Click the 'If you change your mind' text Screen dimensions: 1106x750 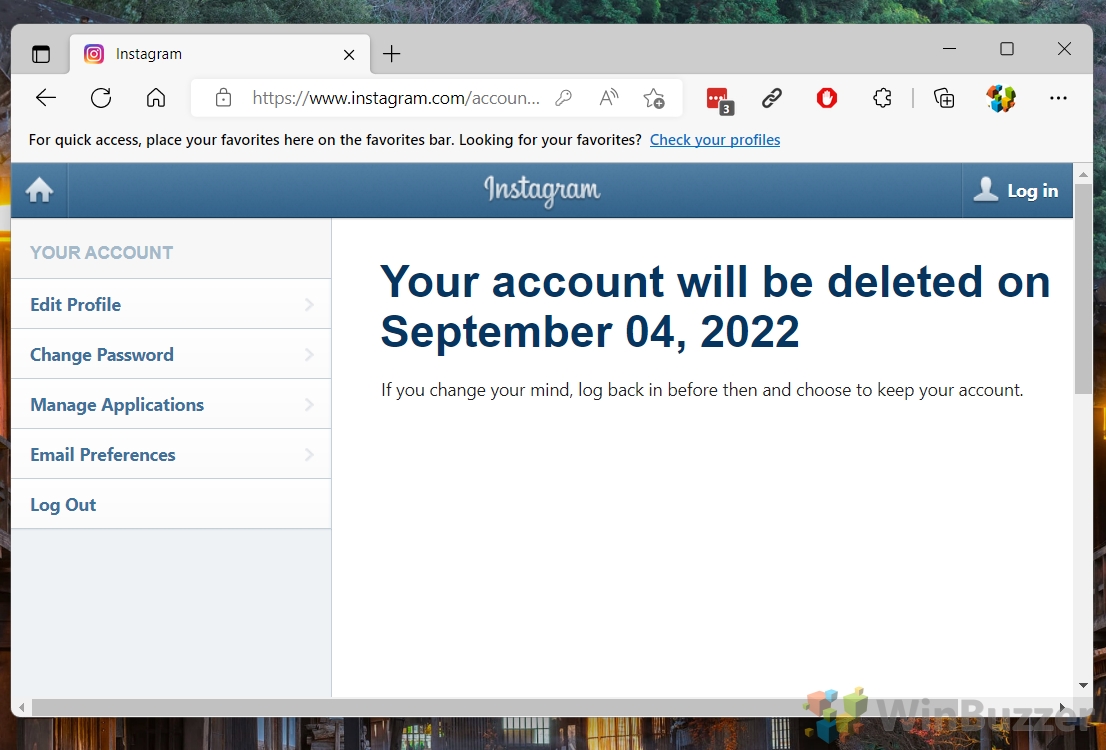pyautogui.click(x=702, y=390)
